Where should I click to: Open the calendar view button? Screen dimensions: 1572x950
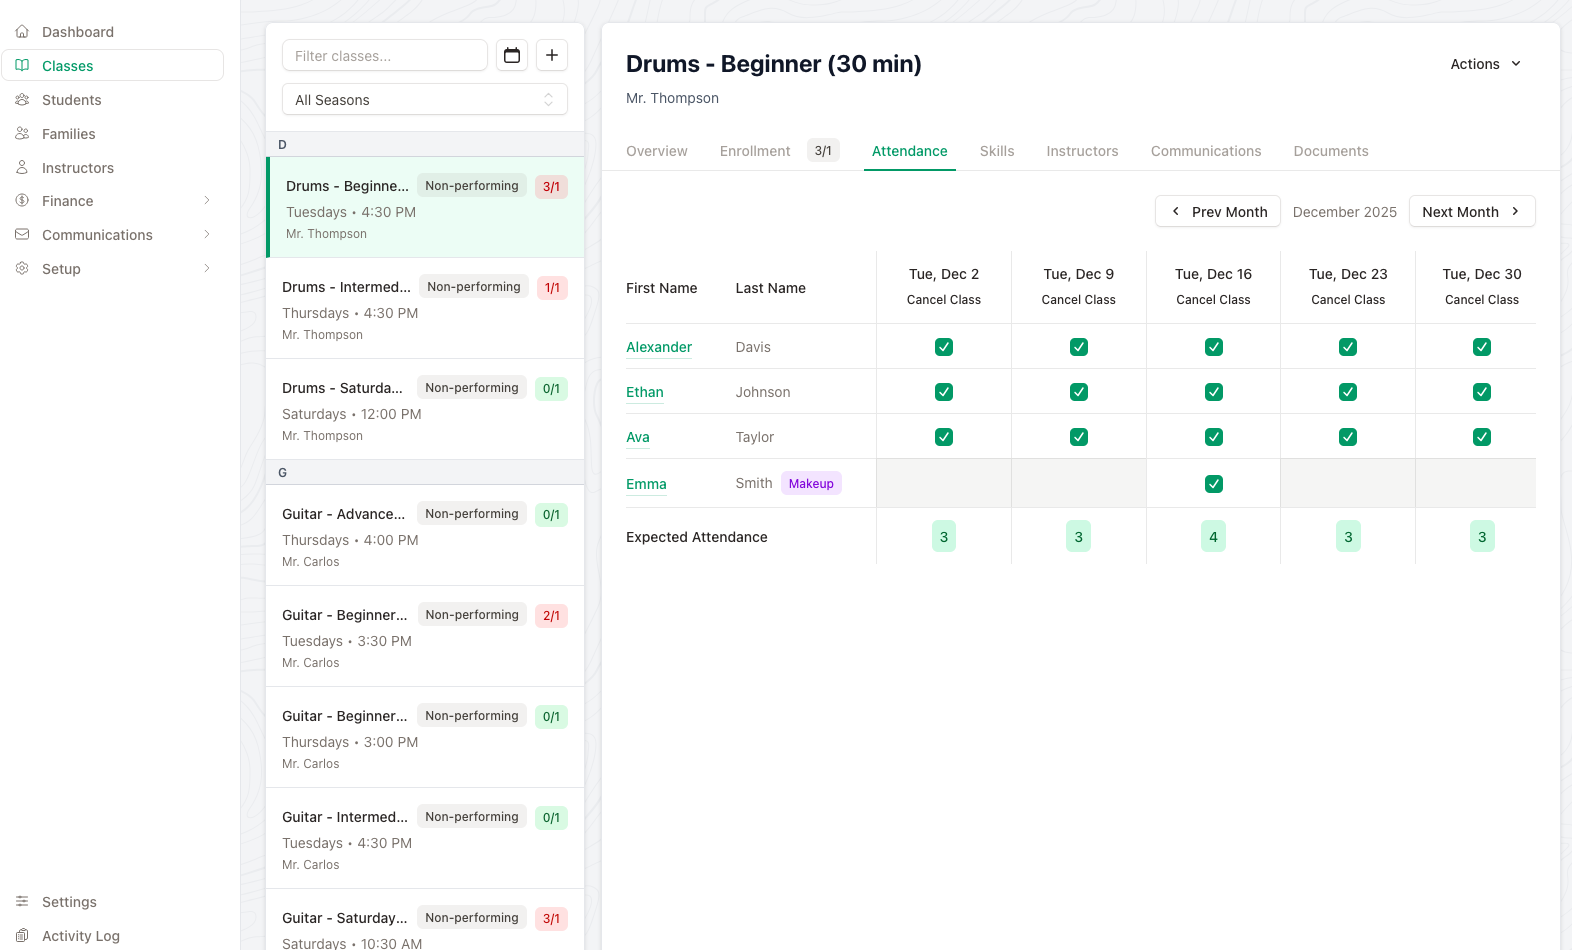tap(512, 55)
